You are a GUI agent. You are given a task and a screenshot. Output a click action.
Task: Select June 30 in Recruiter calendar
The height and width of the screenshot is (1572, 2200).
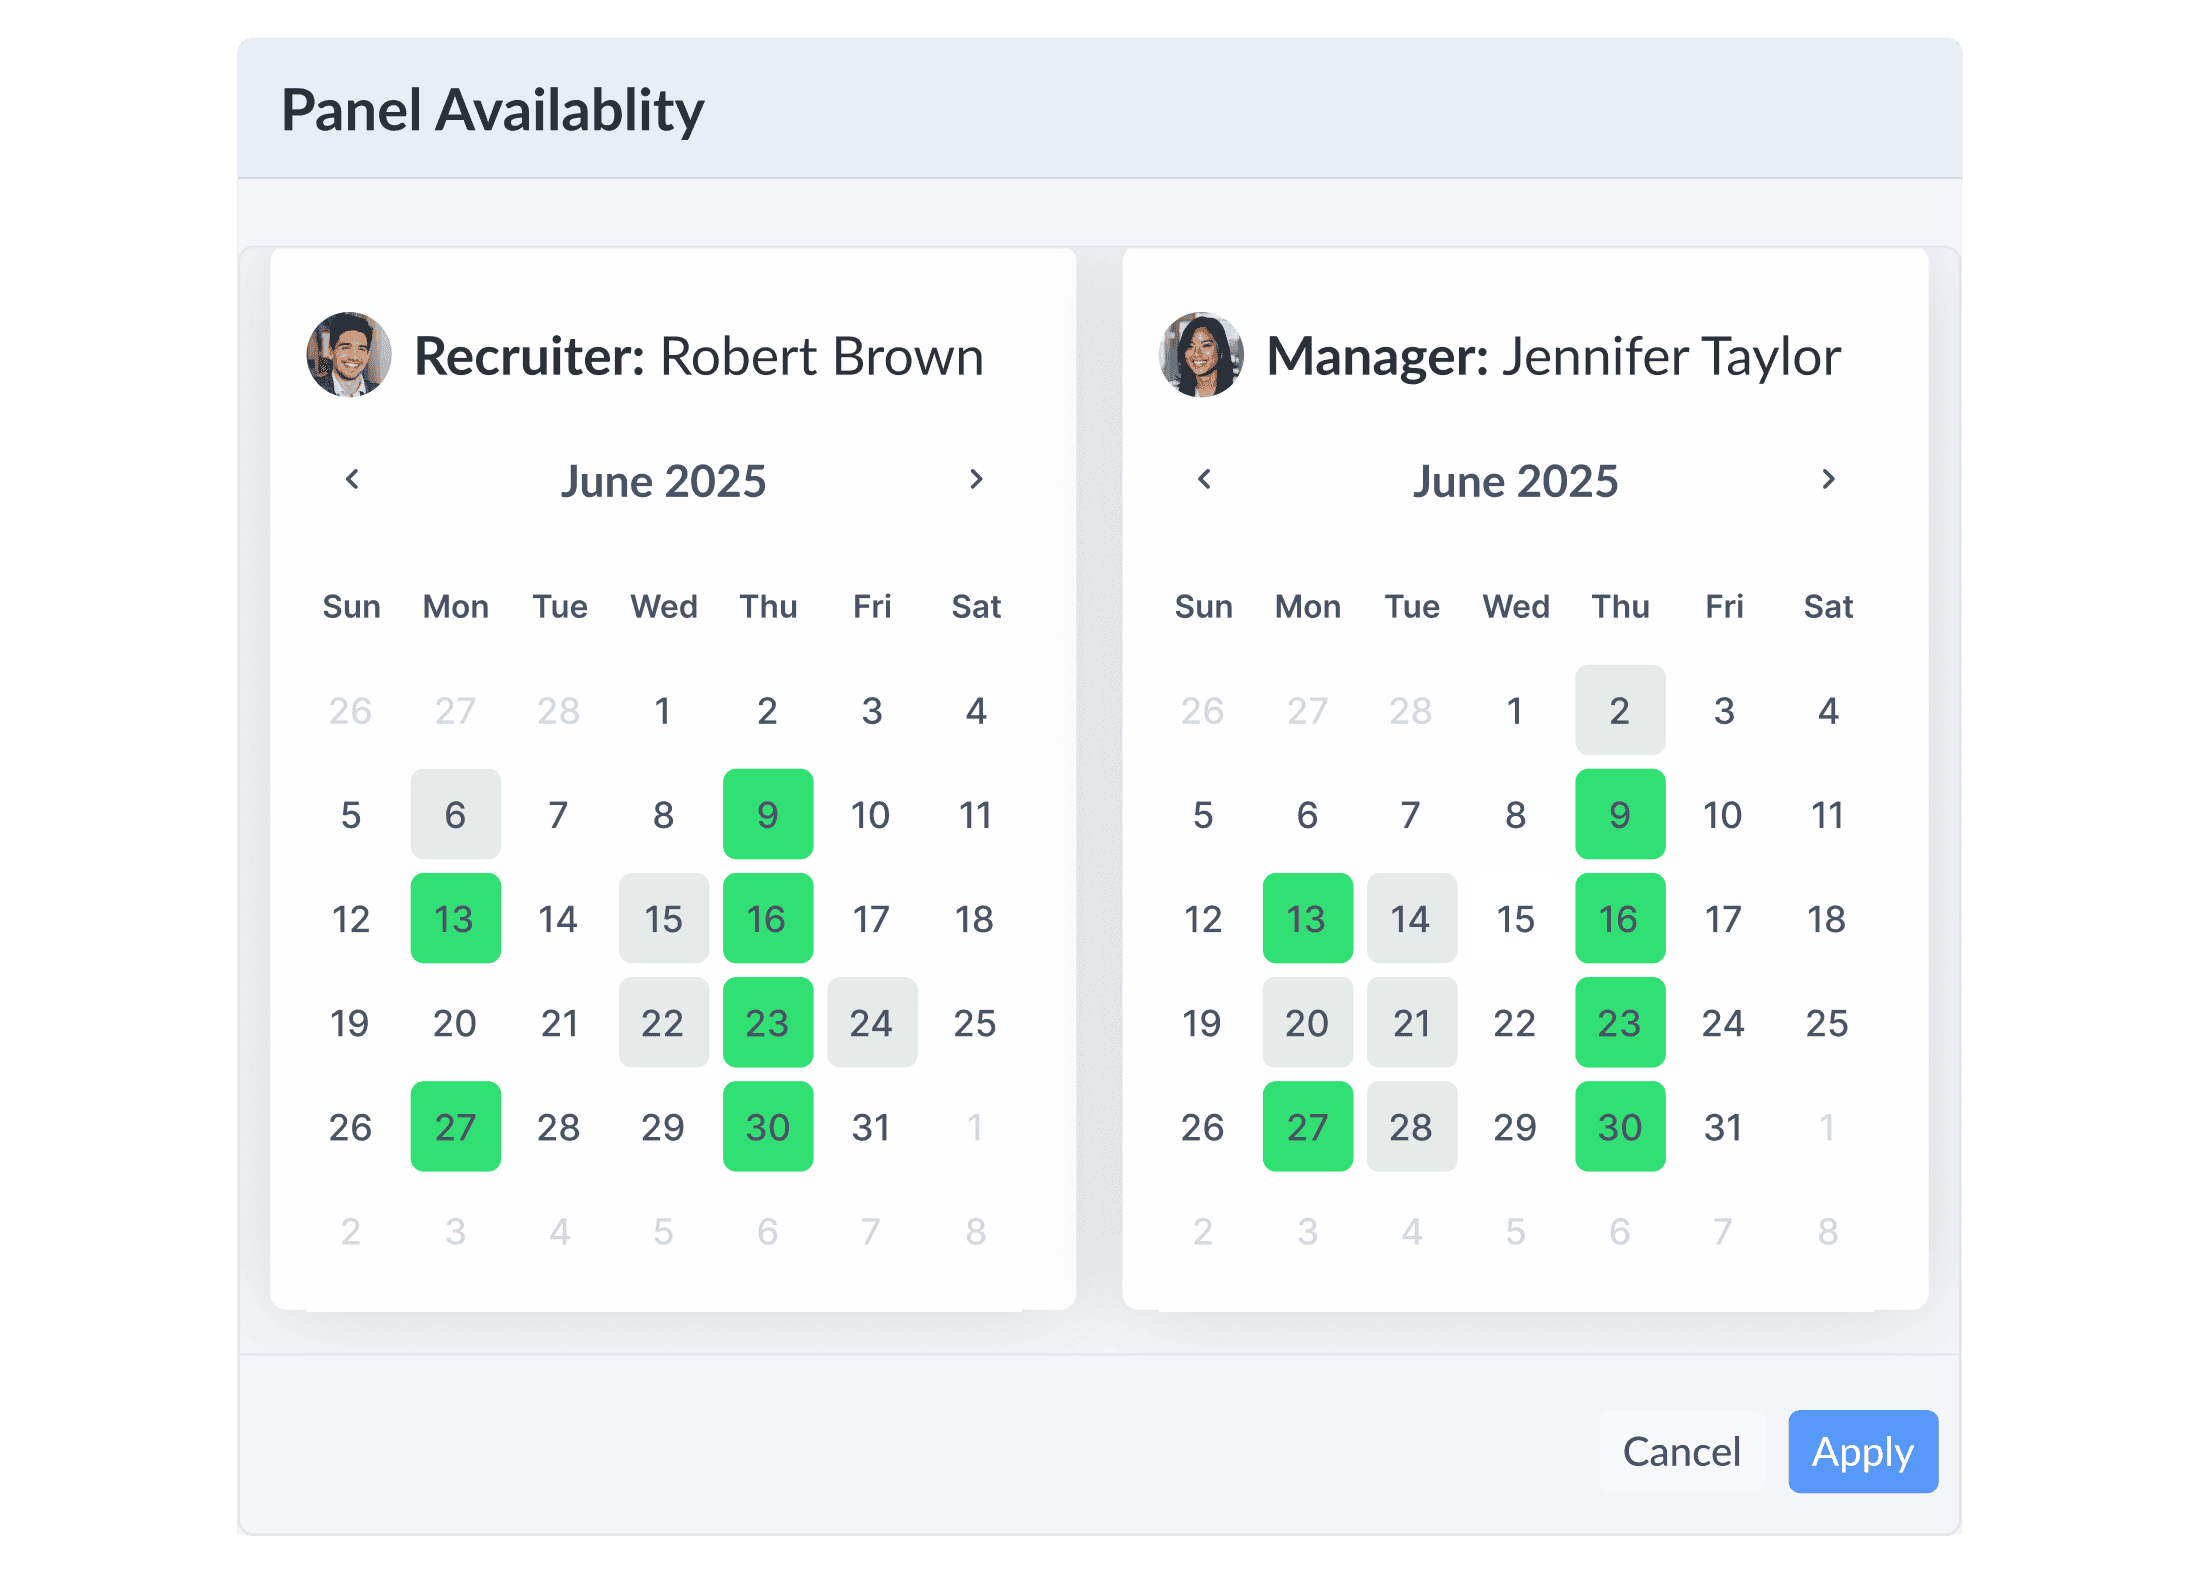[x=768, y=1126]
